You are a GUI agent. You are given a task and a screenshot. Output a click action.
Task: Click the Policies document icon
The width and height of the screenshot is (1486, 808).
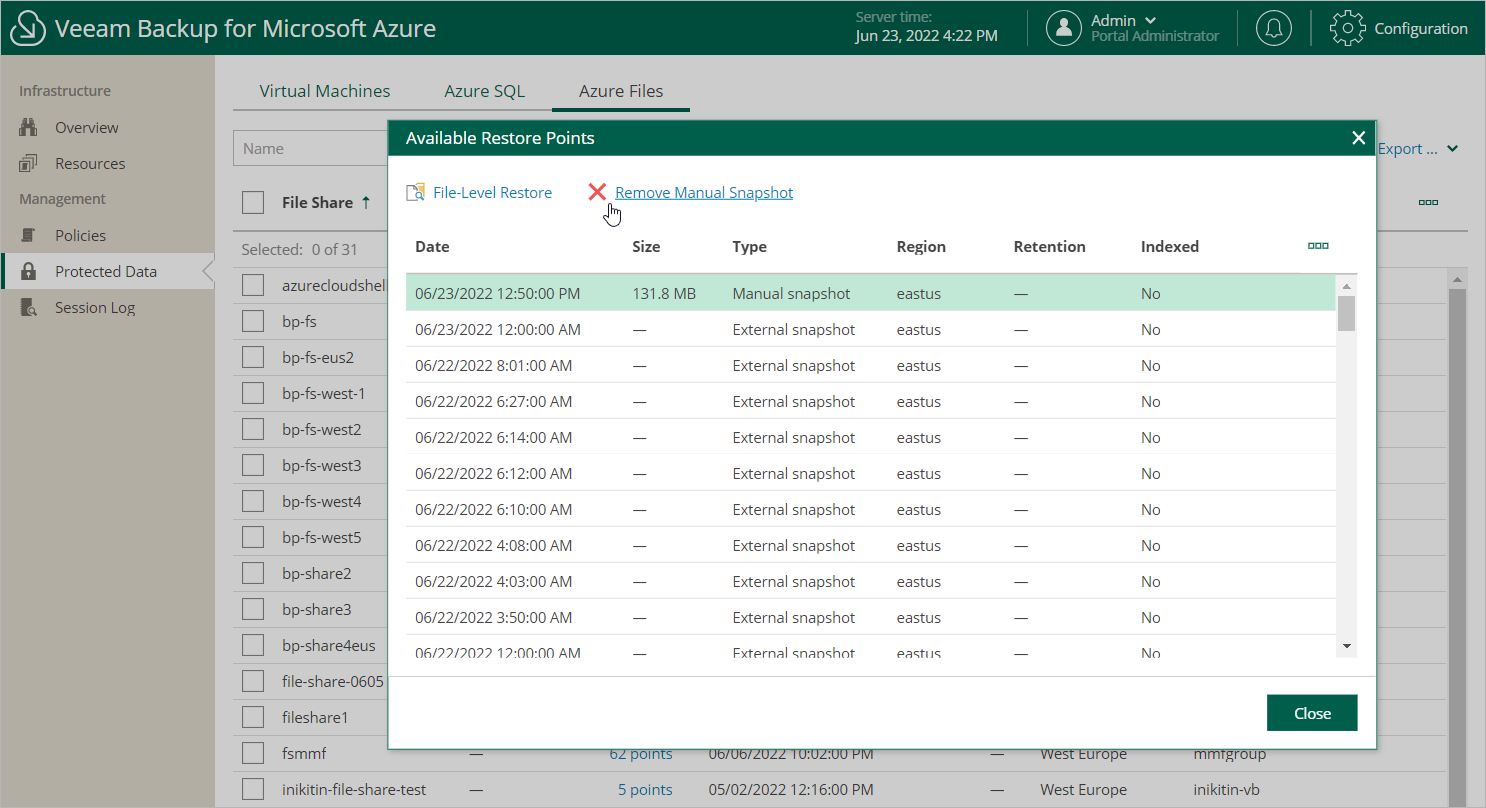tap(28, 235)
